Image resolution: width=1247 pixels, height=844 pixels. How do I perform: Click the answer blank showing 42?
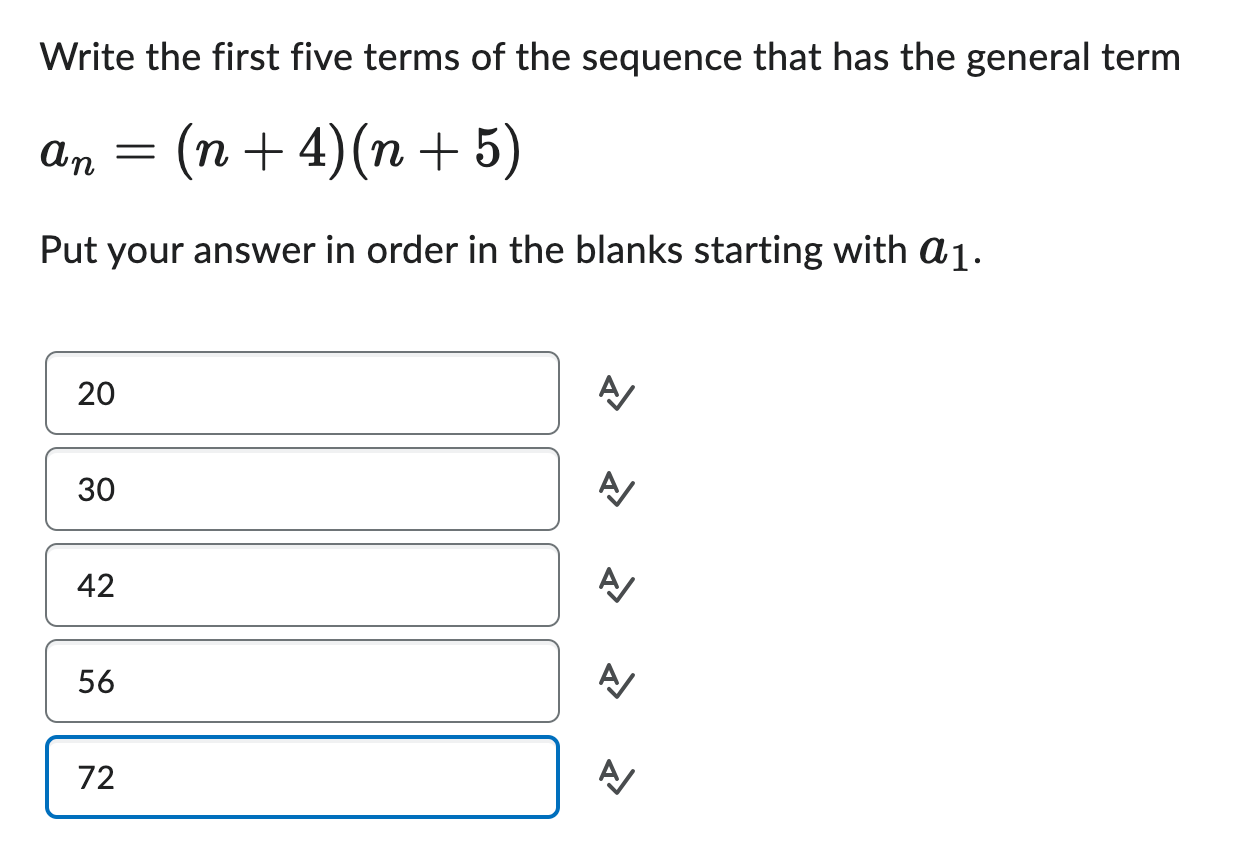click(300, 585)
